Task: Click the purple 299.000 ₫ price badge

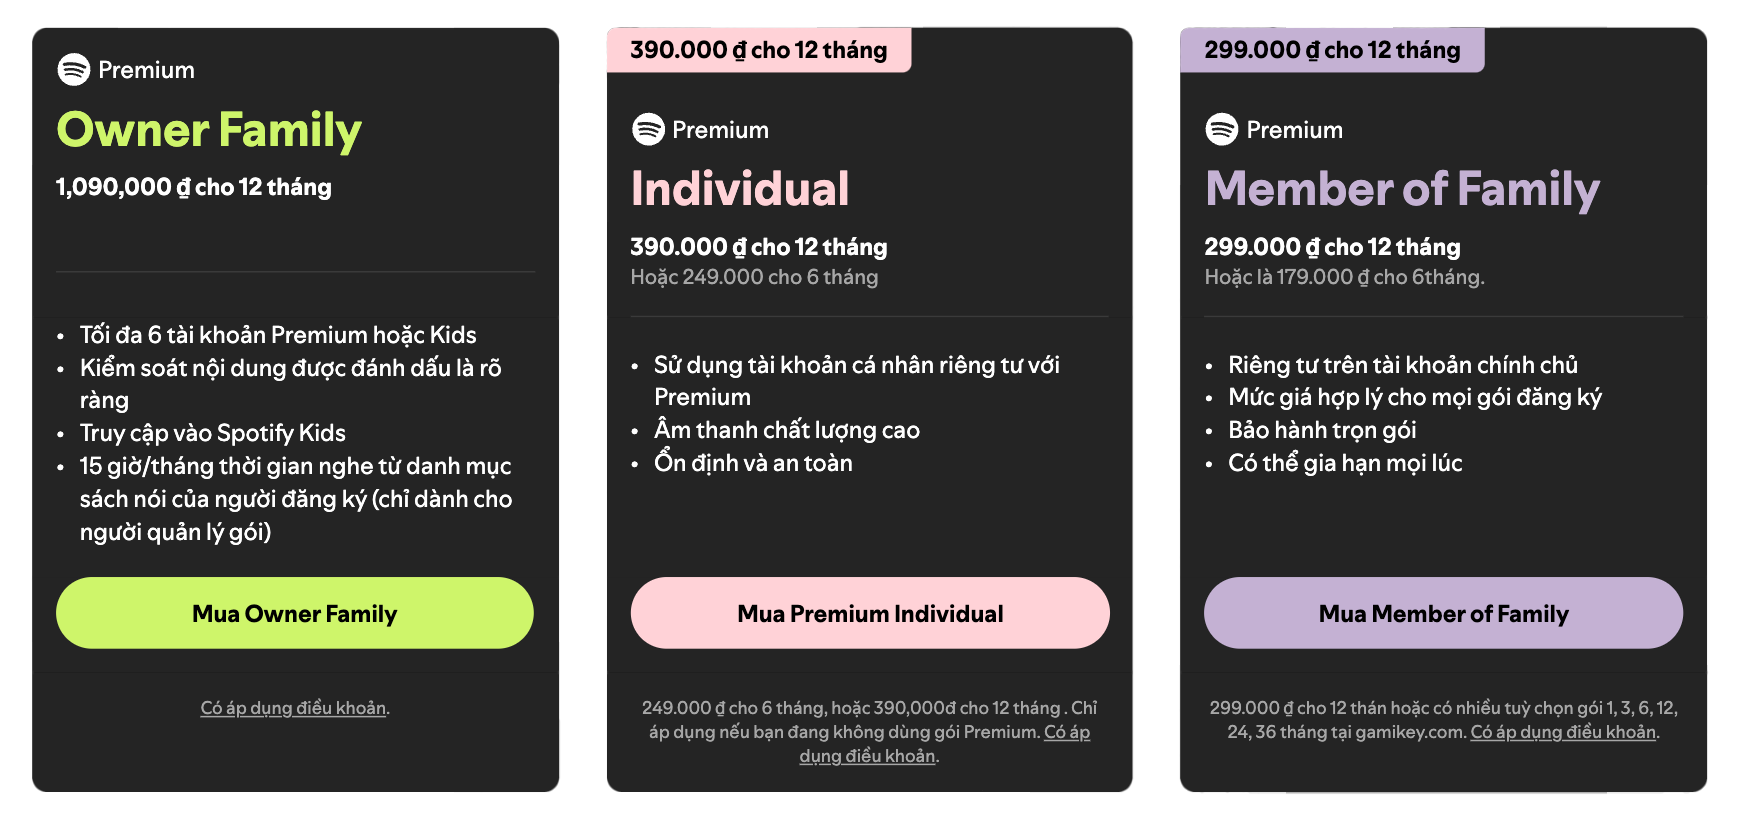Action: click(x=1332, y=50)
